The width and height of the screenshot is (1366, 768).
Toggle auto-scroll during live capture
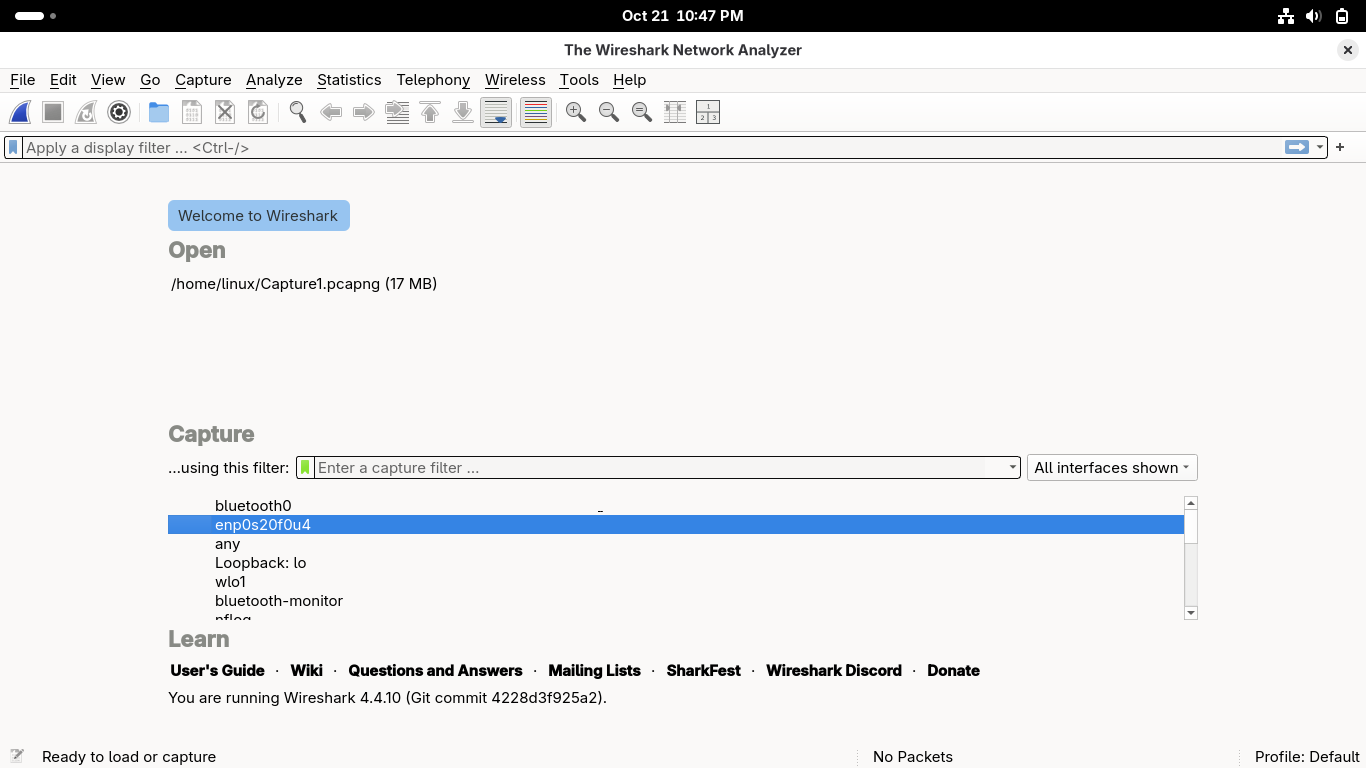pyautogui.click(x=496, y=113)
